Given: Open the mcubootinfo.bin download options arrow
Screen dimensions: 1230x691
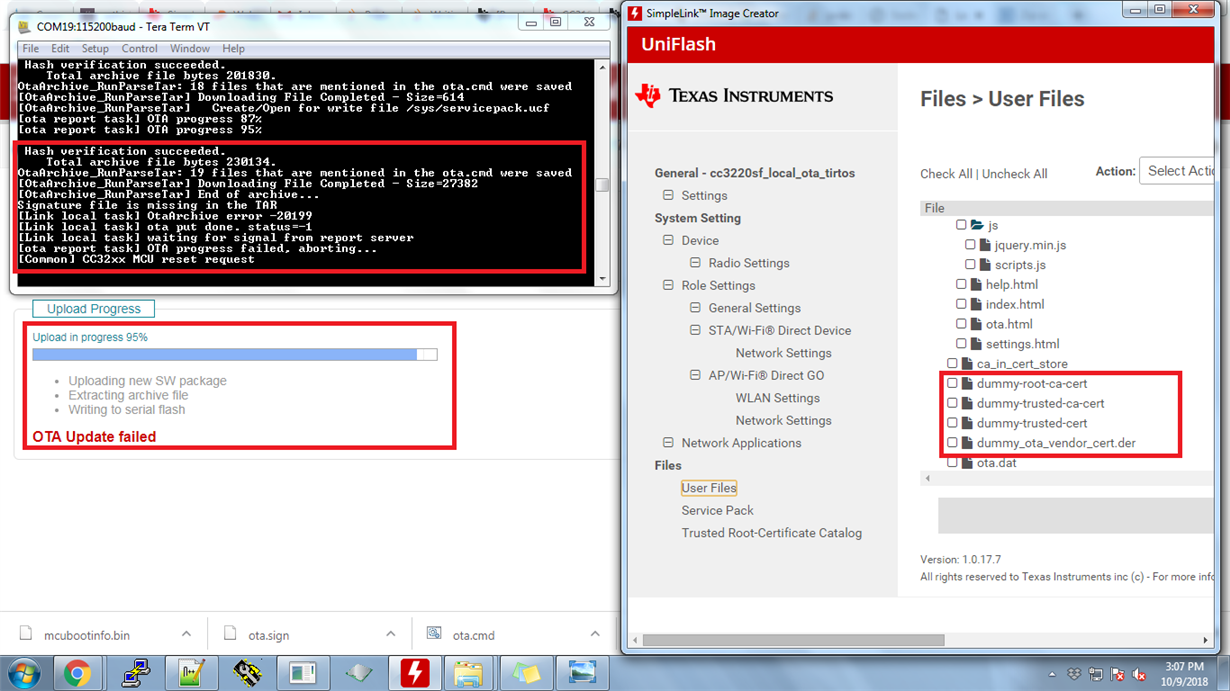Looking at the screenshot, I should pos(186,634).
